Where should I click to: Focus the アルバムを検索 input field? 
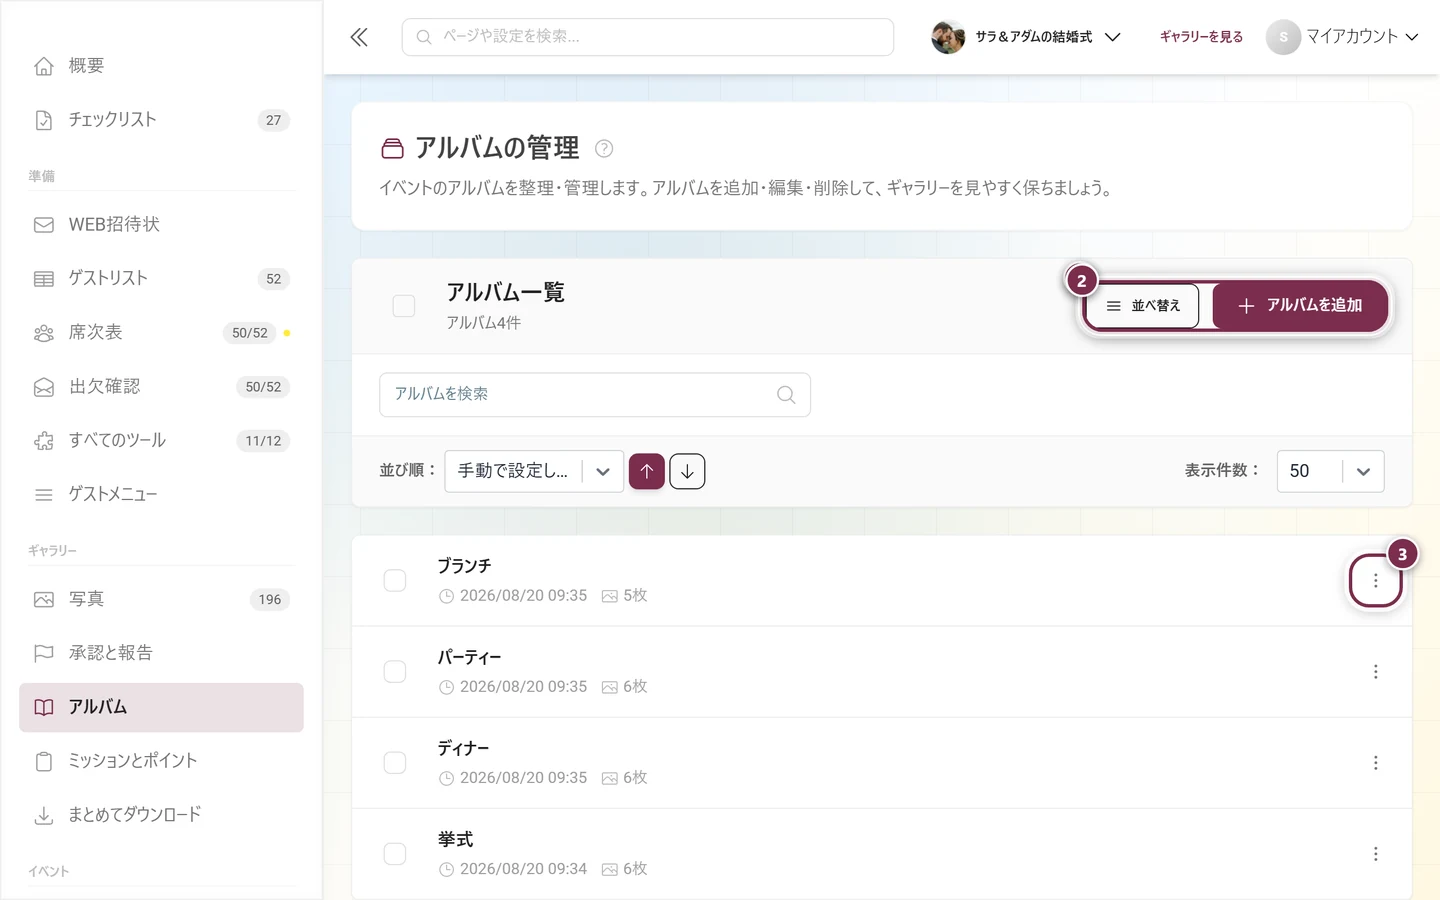pyautogui.click(x=595, y=395)
